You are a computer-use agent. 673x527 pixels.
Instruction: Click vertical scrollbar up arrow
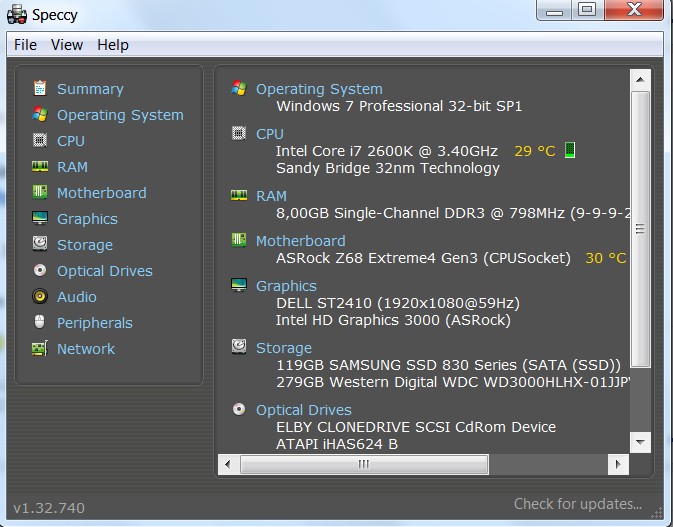(x=640, y=79)
